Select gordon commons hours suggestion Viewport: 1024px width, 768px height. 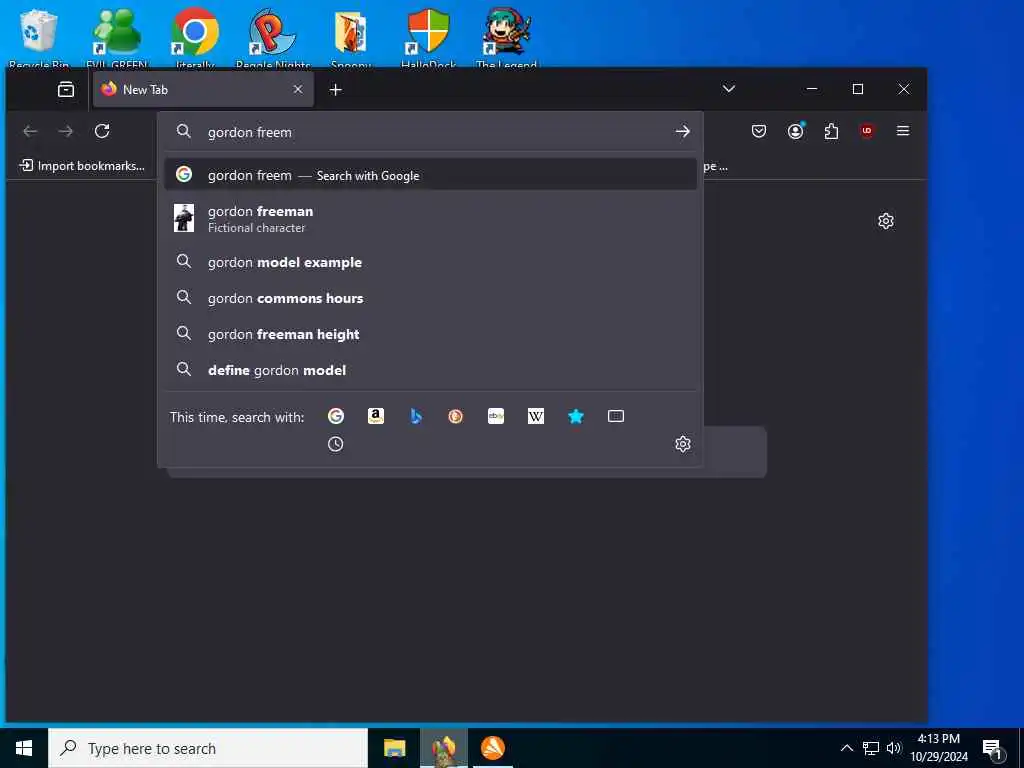coord(431,298)
